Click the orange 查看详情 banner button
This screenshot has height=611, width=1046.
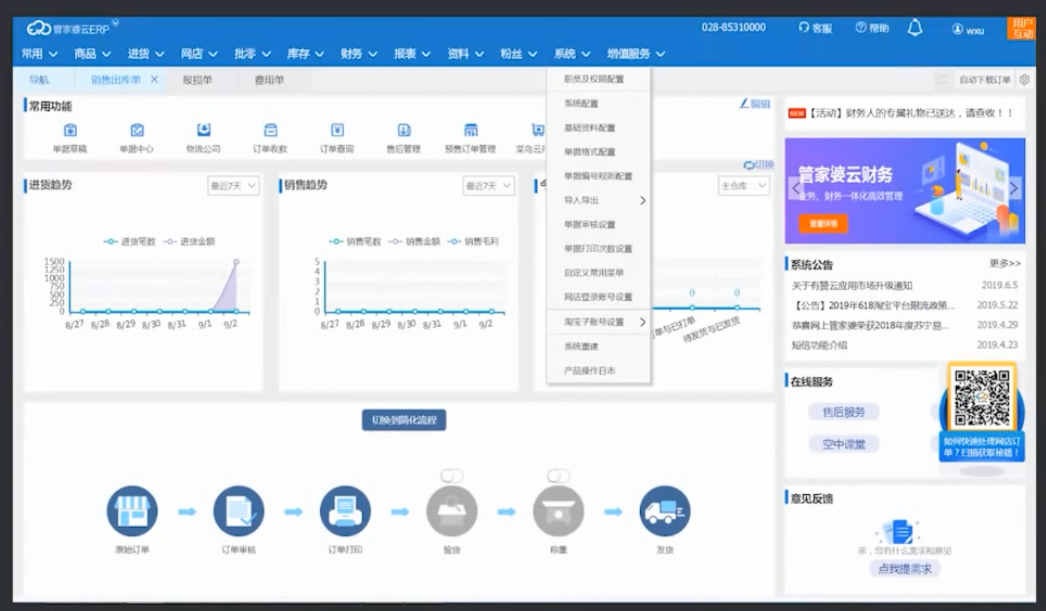click(823, 223)
